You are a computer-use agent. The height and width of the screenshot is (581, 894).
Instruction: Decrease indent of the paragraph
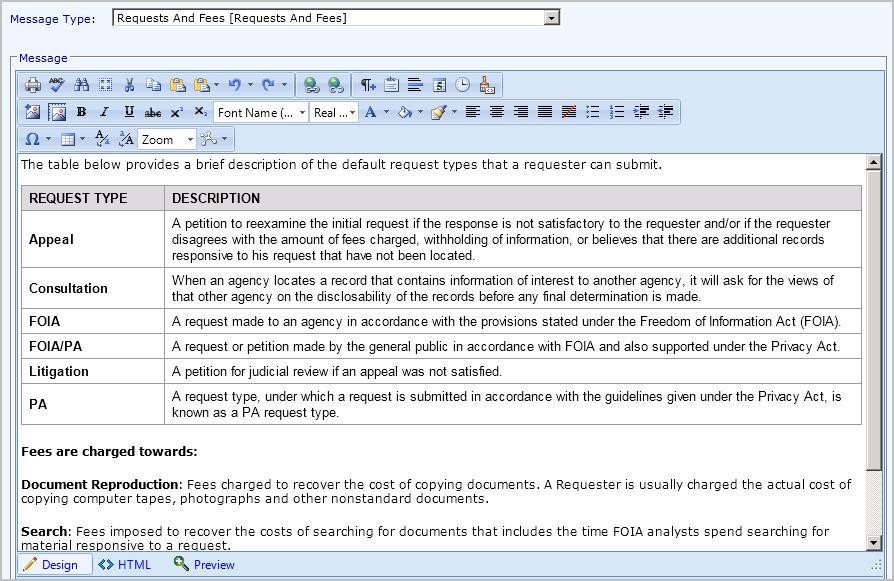coord(665,112)
